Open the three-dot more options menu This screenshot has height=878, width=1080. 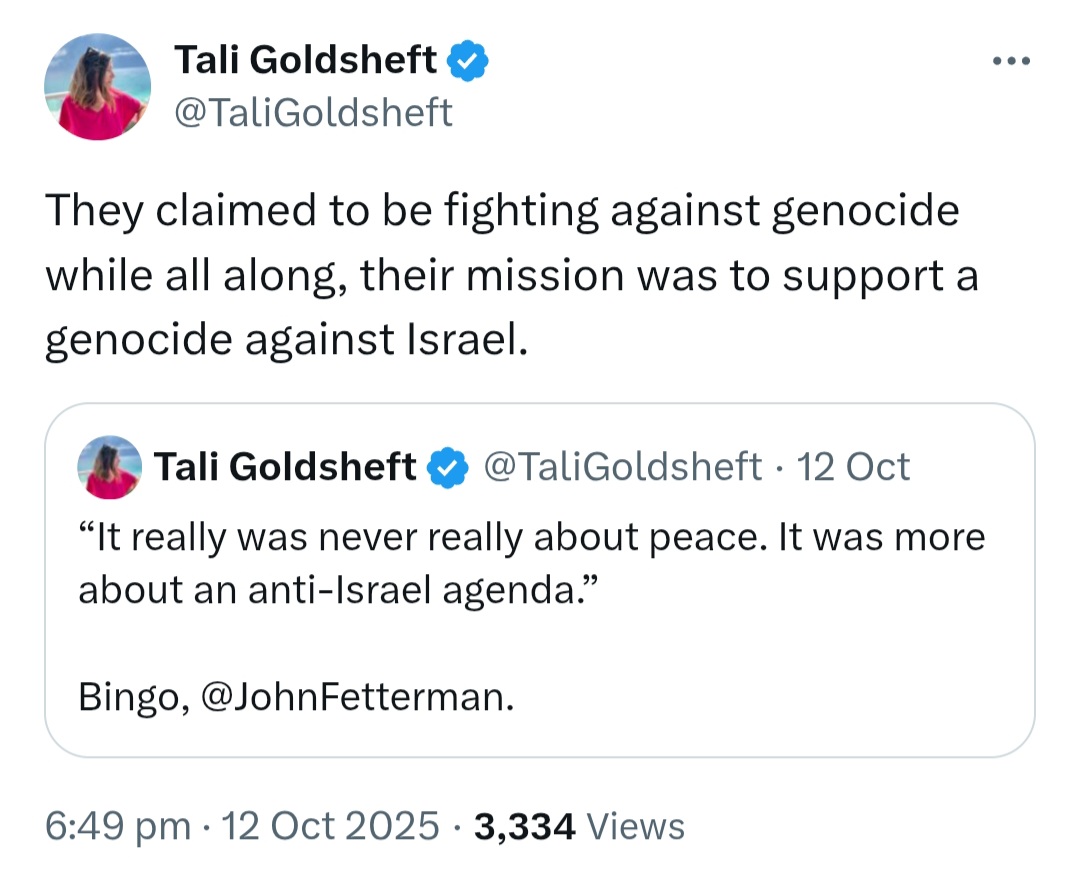coord(1011,61)
